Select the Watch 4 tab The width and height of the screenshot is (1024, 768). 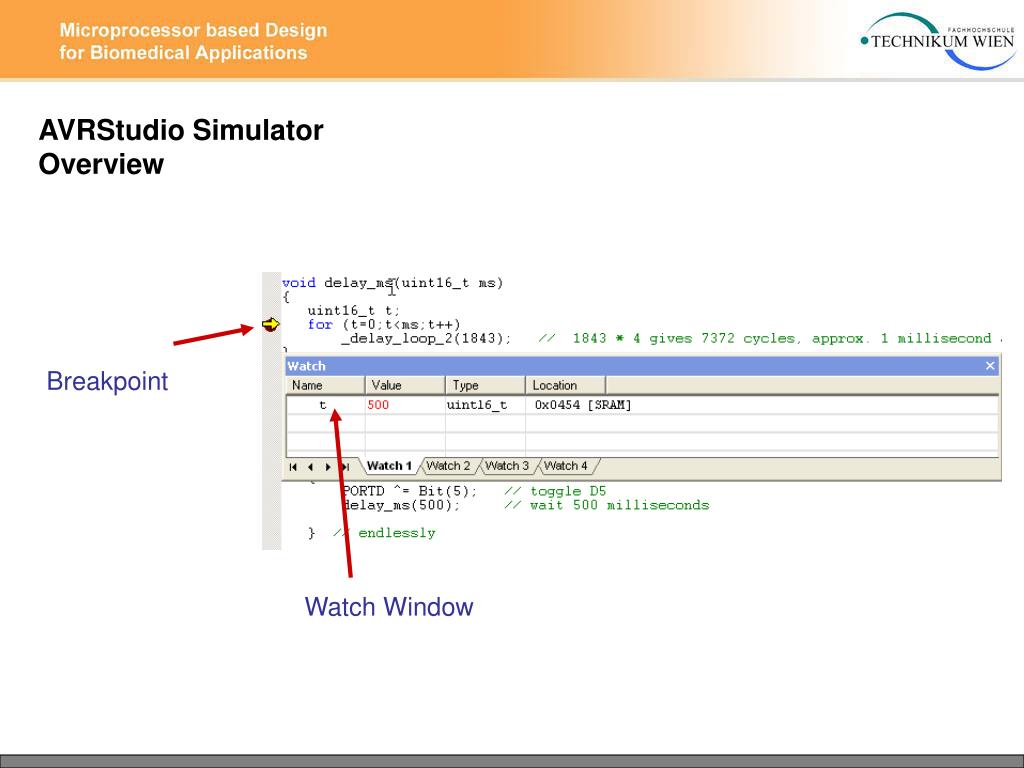[x=566, y=466]
